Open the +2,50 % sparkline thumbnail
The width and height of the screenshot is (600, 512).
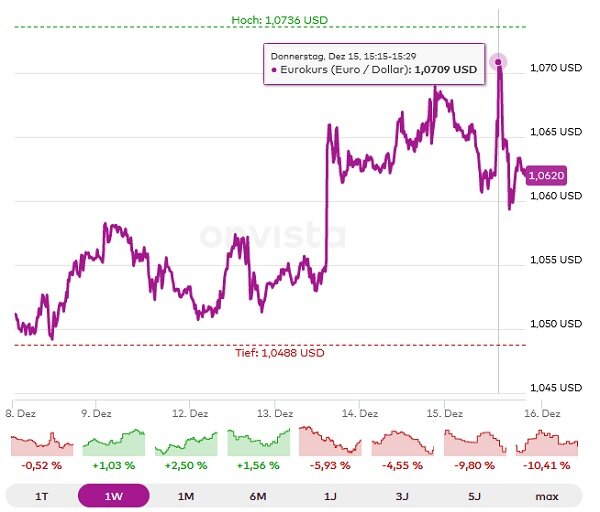(x=186, y=443)
